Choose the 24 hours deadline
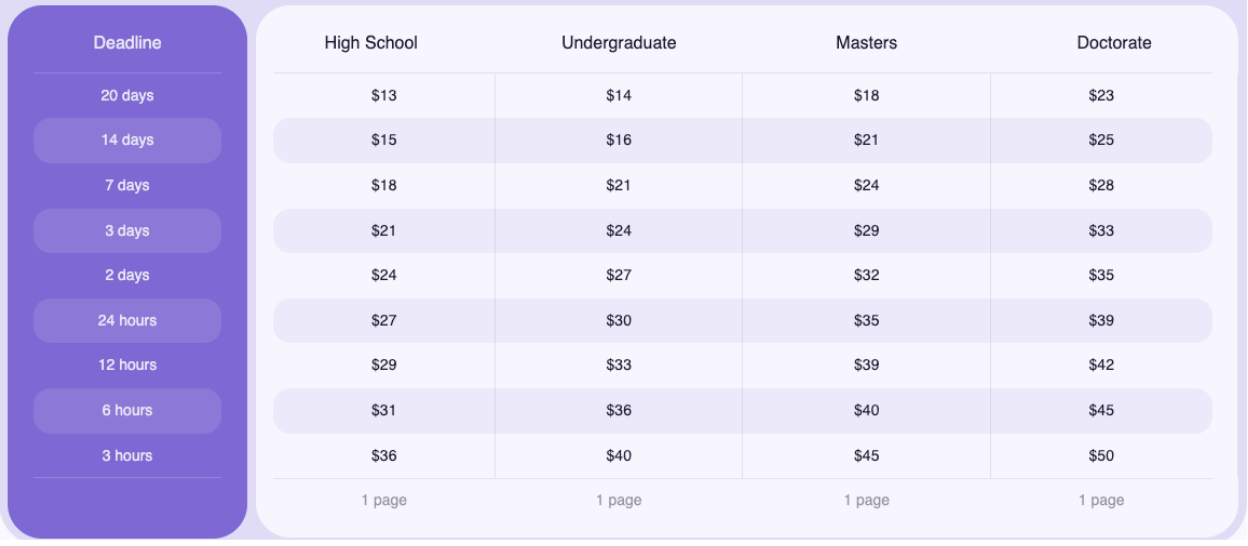The image size is (1248, 546). (127, 321)
